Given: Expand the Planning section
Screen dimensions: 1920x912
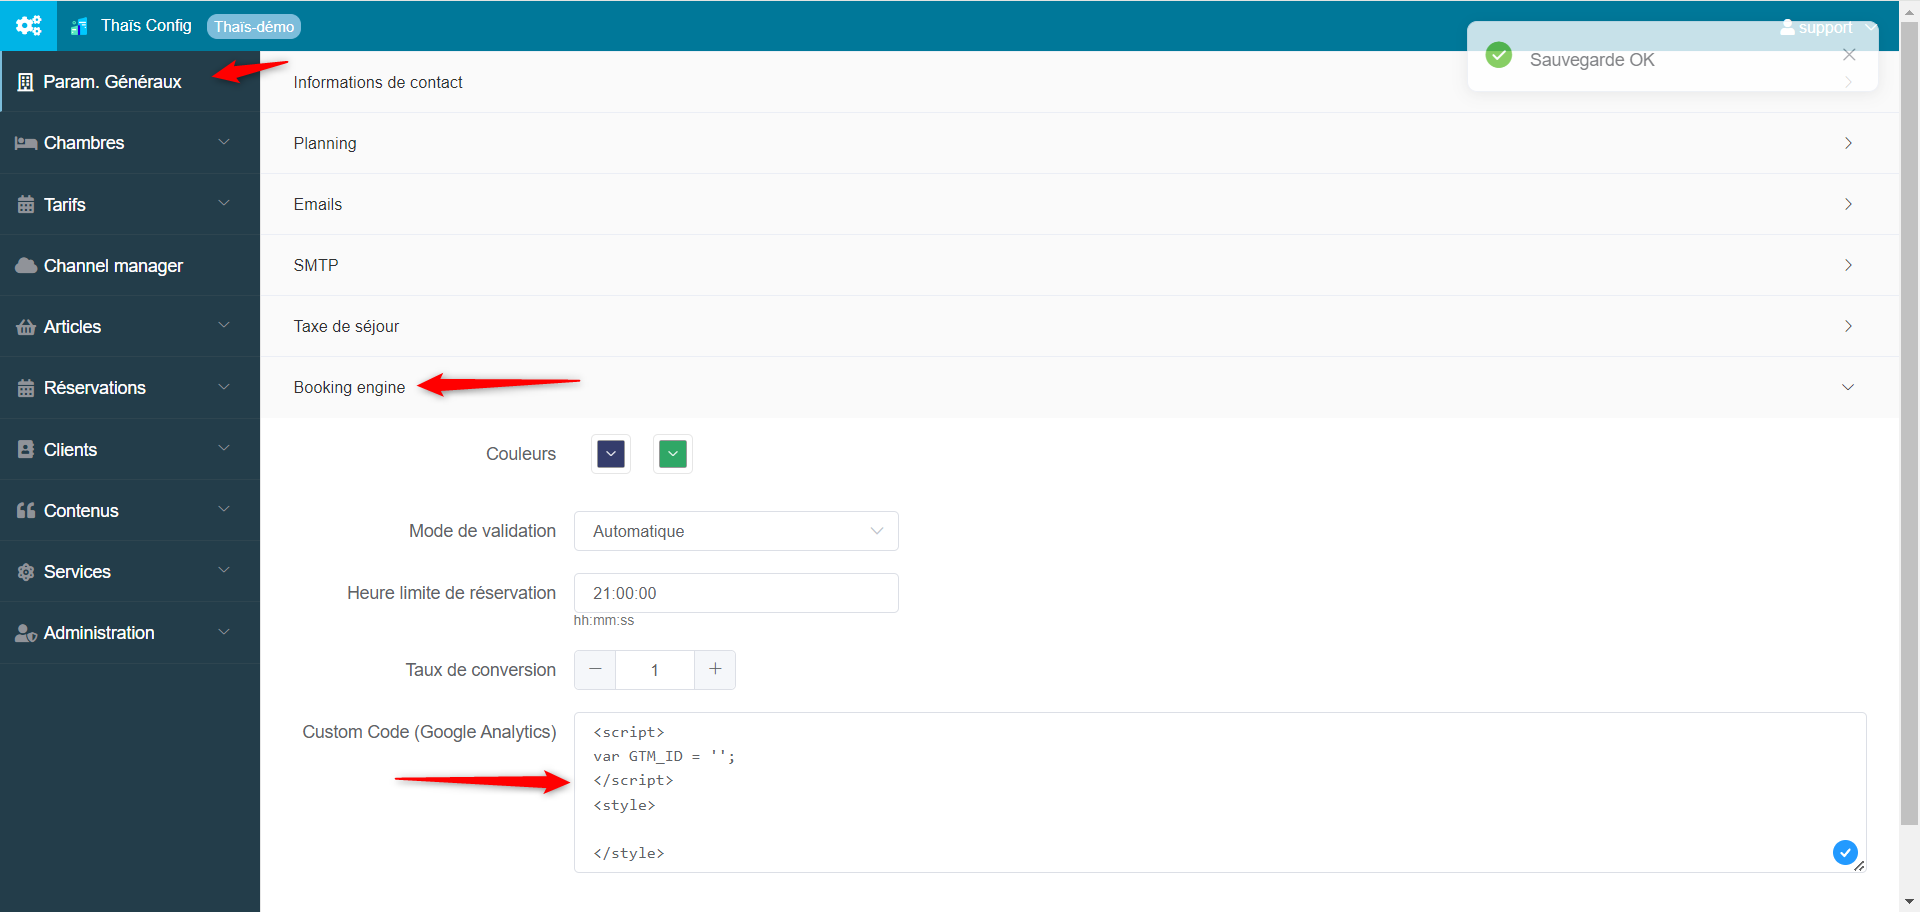Looking at the screenshot, I should (x=1080, y=143).
